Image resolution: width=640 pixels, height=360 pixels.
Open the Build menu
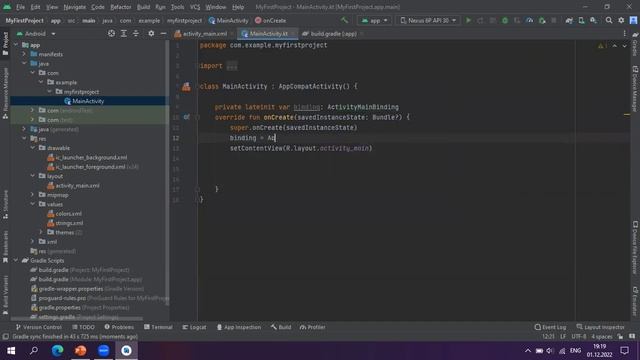pyautogui.click(x=143, y=7)
